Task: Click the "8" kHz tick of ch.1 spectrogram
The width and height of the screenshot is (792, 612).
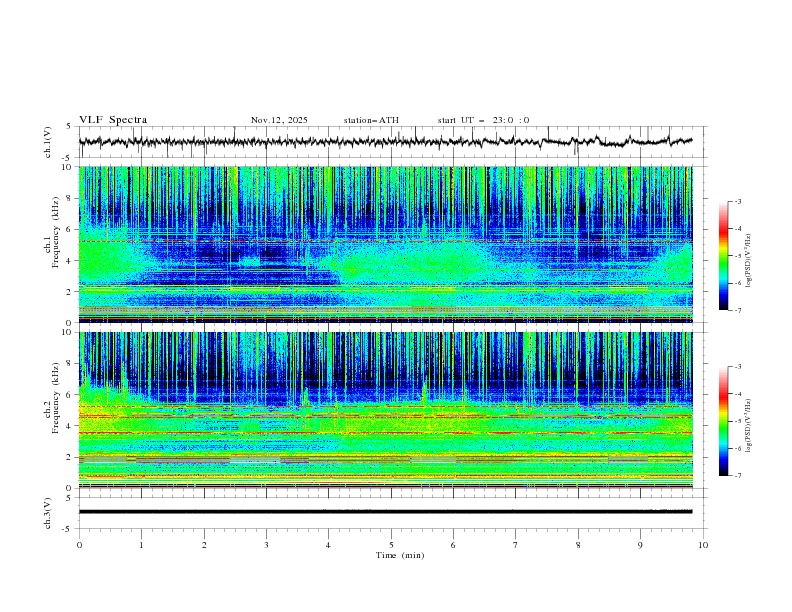Action: [71, 198]
